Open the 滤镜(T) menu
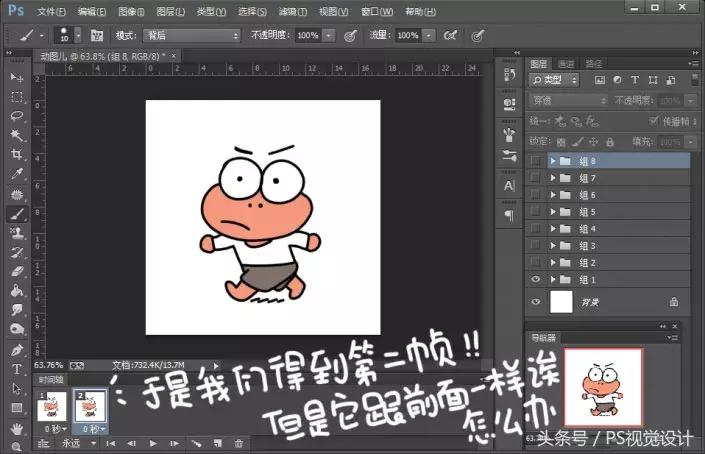Viewport: 705px width, 454px height. coord(293,12)
